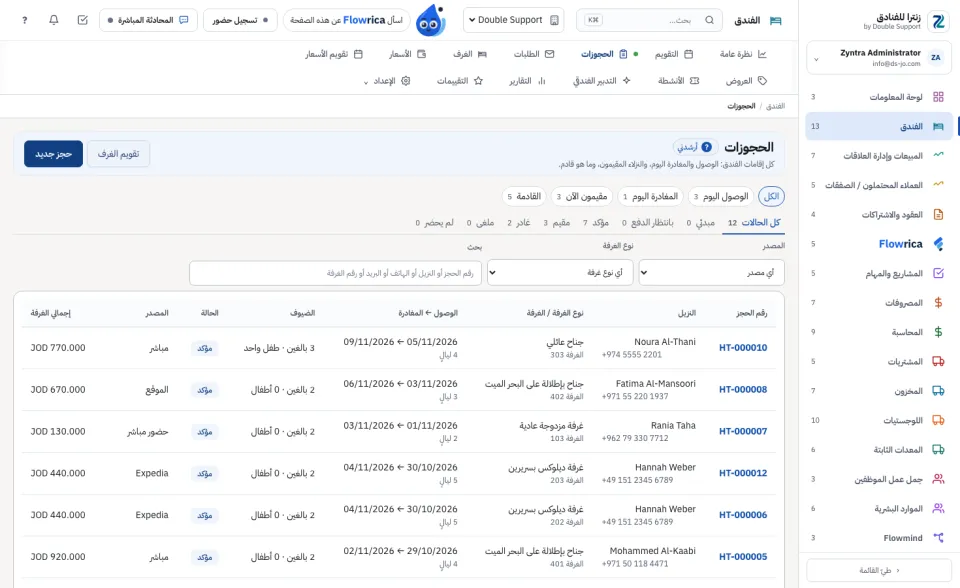The width and height of the screenshot is (960, 588).
Task: Click the Flowrica droplet mascot icon
Action: coord(430,20)
